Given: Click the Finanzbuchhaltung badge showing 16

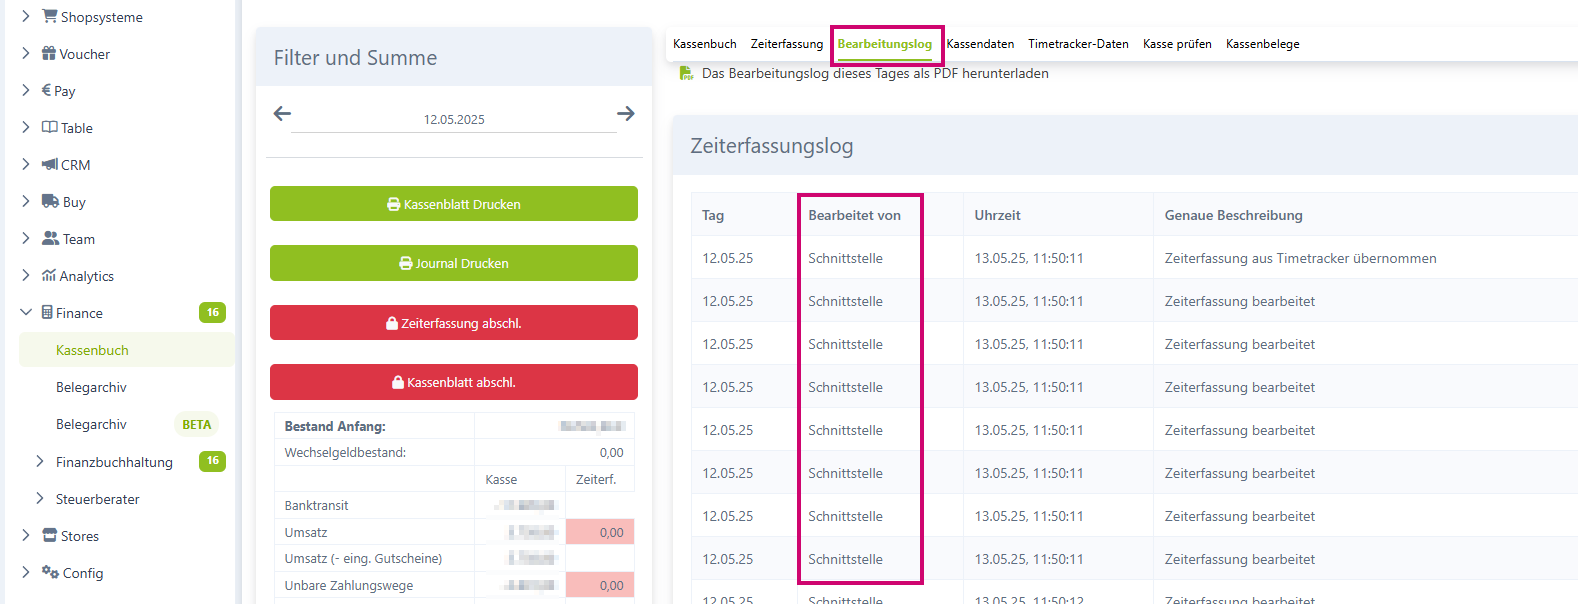Looking at the screenshot, I should click(212, 461).
